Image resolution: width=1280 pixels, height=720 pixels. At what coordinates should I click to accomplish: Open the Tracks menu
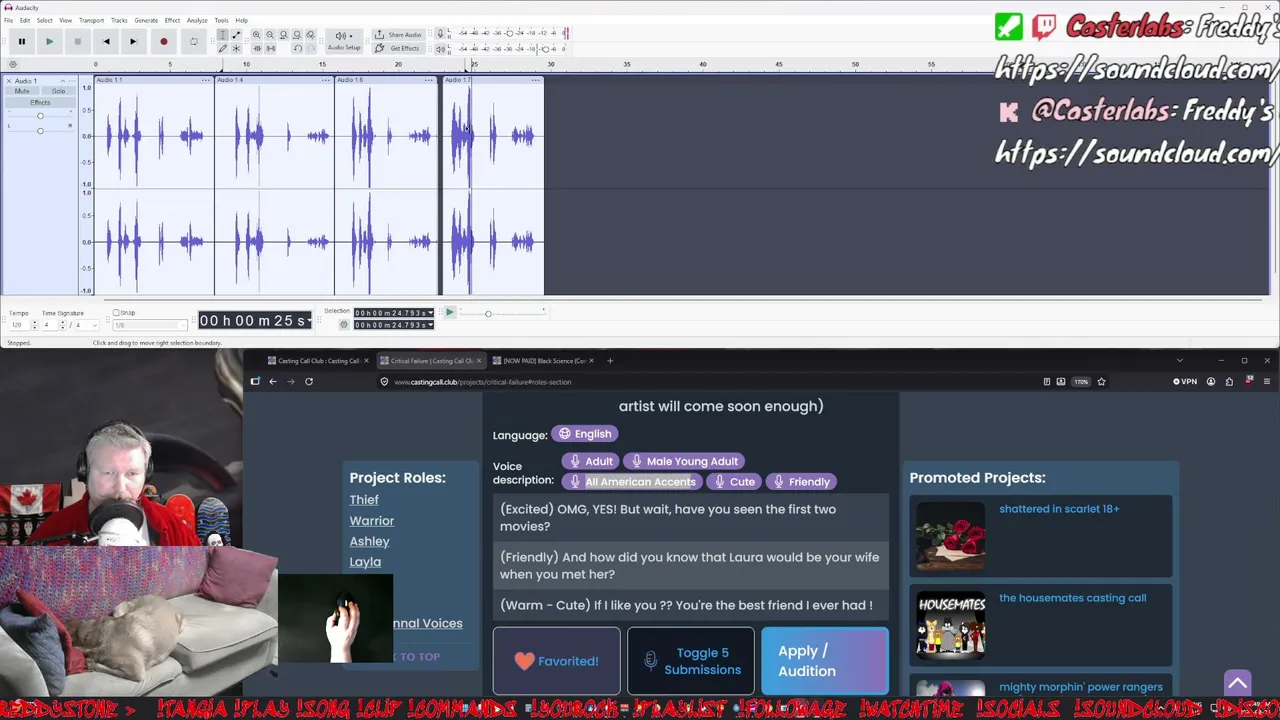[119, 20]
